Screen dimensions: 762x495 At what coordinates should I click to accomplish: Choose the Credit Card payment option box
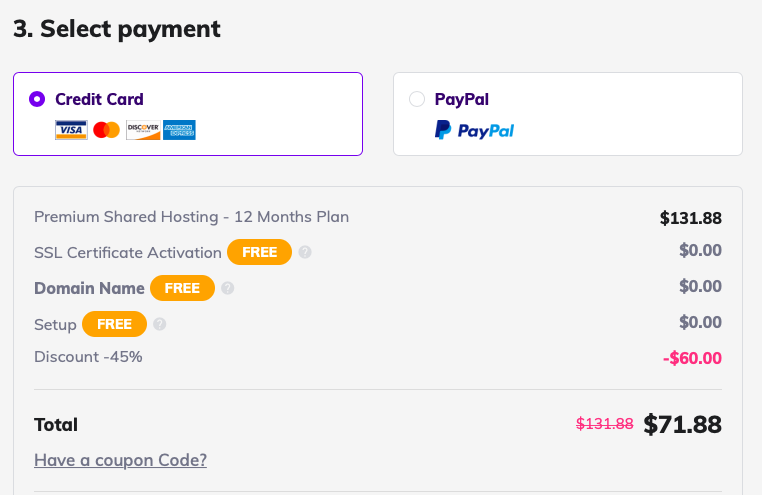click(x=188, y=114)
